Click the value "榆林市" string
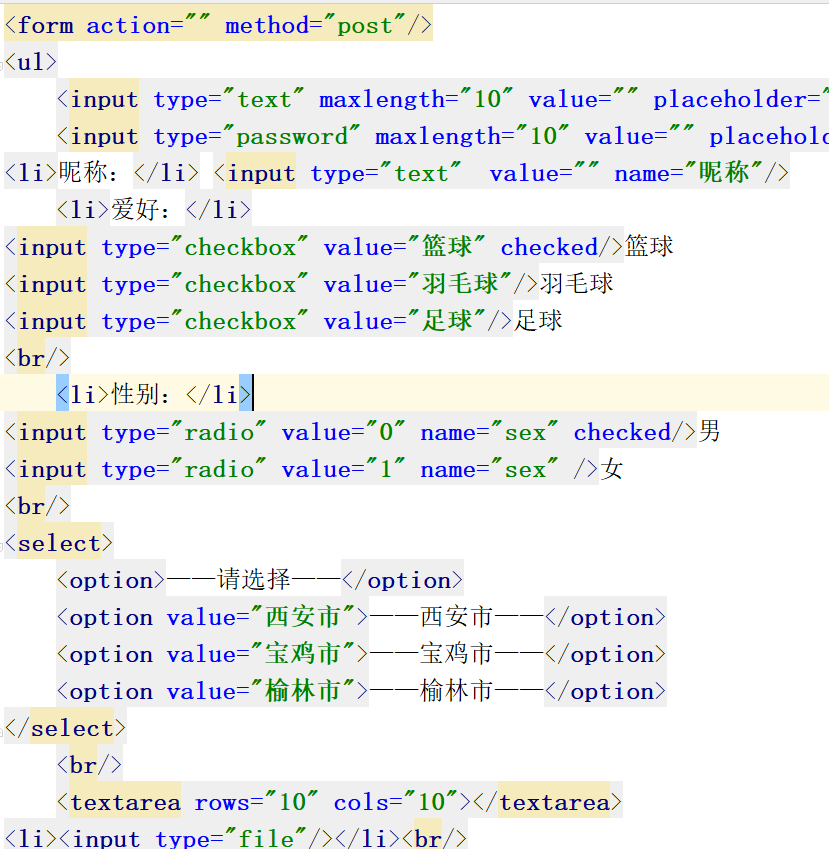 [303, 691]
